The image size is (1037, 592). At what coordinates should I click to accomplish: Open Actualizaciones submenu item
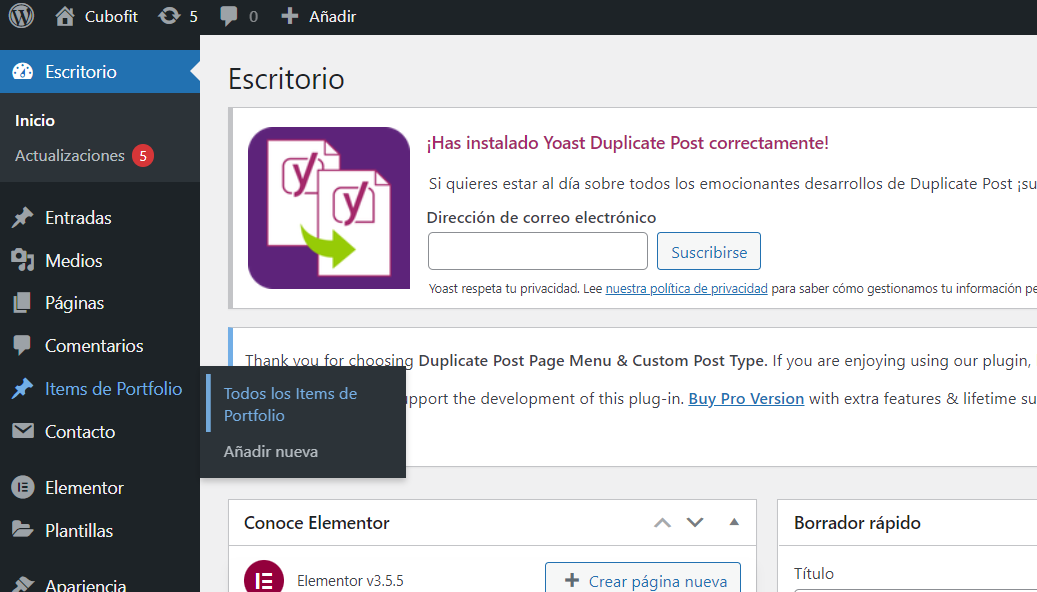coord(70,156)
